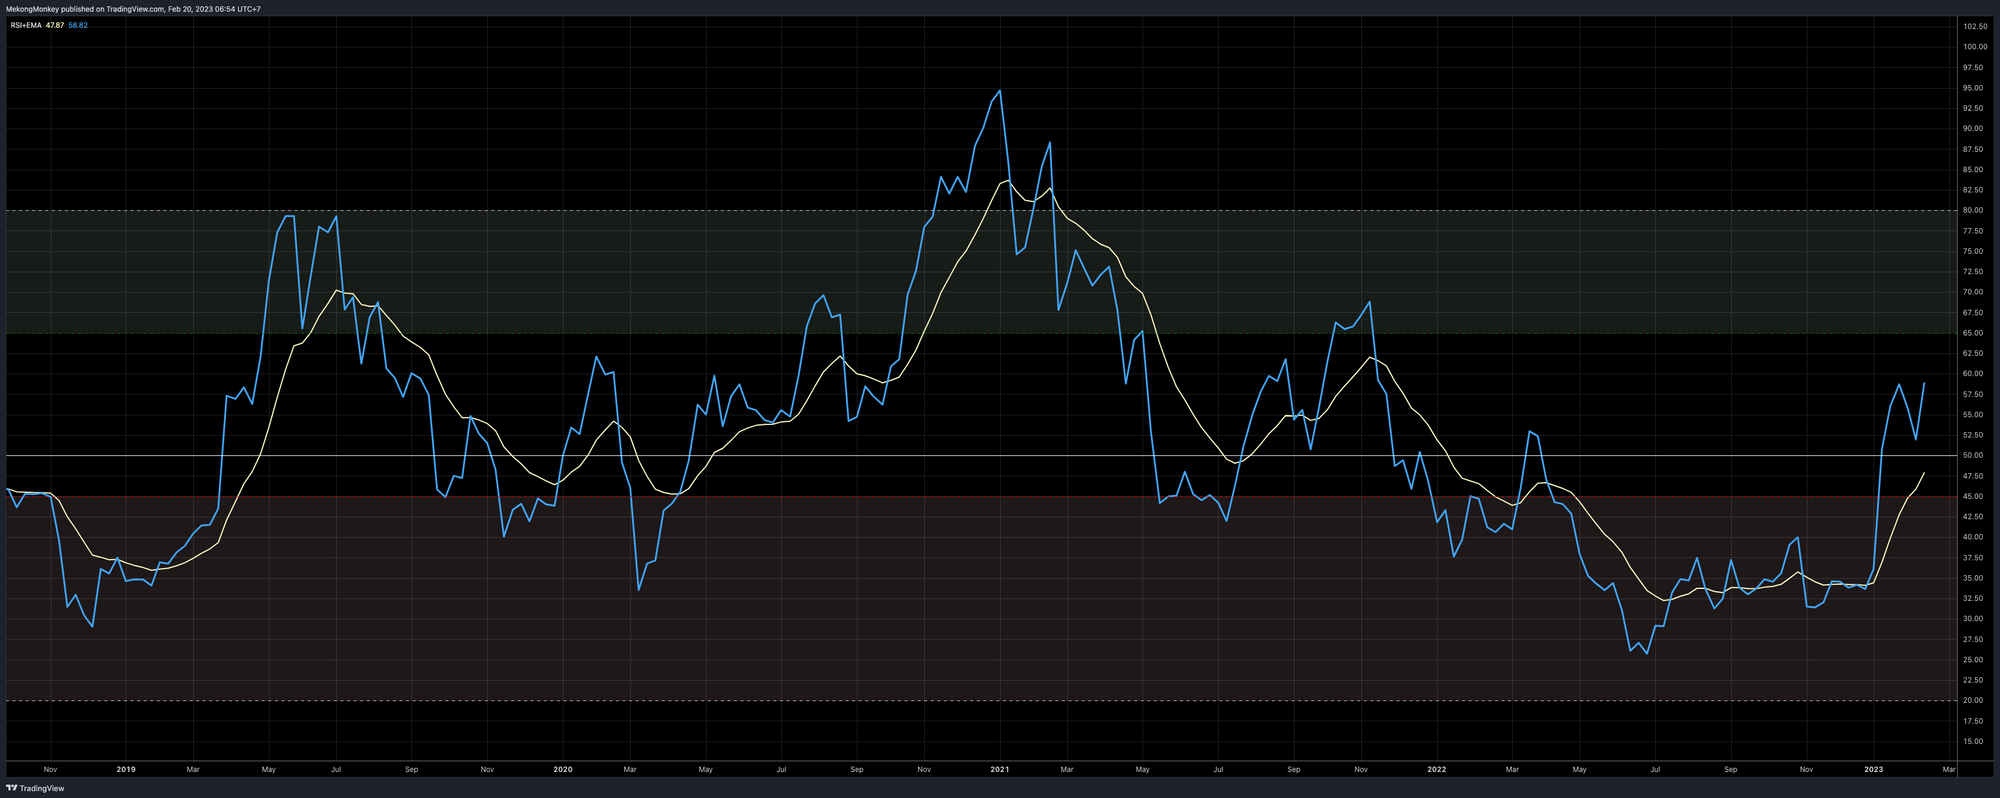Click the 15.00 price scale label
Viewport: 2000px width, 798px height.
pyautogui.click(x=1974, y=742)
